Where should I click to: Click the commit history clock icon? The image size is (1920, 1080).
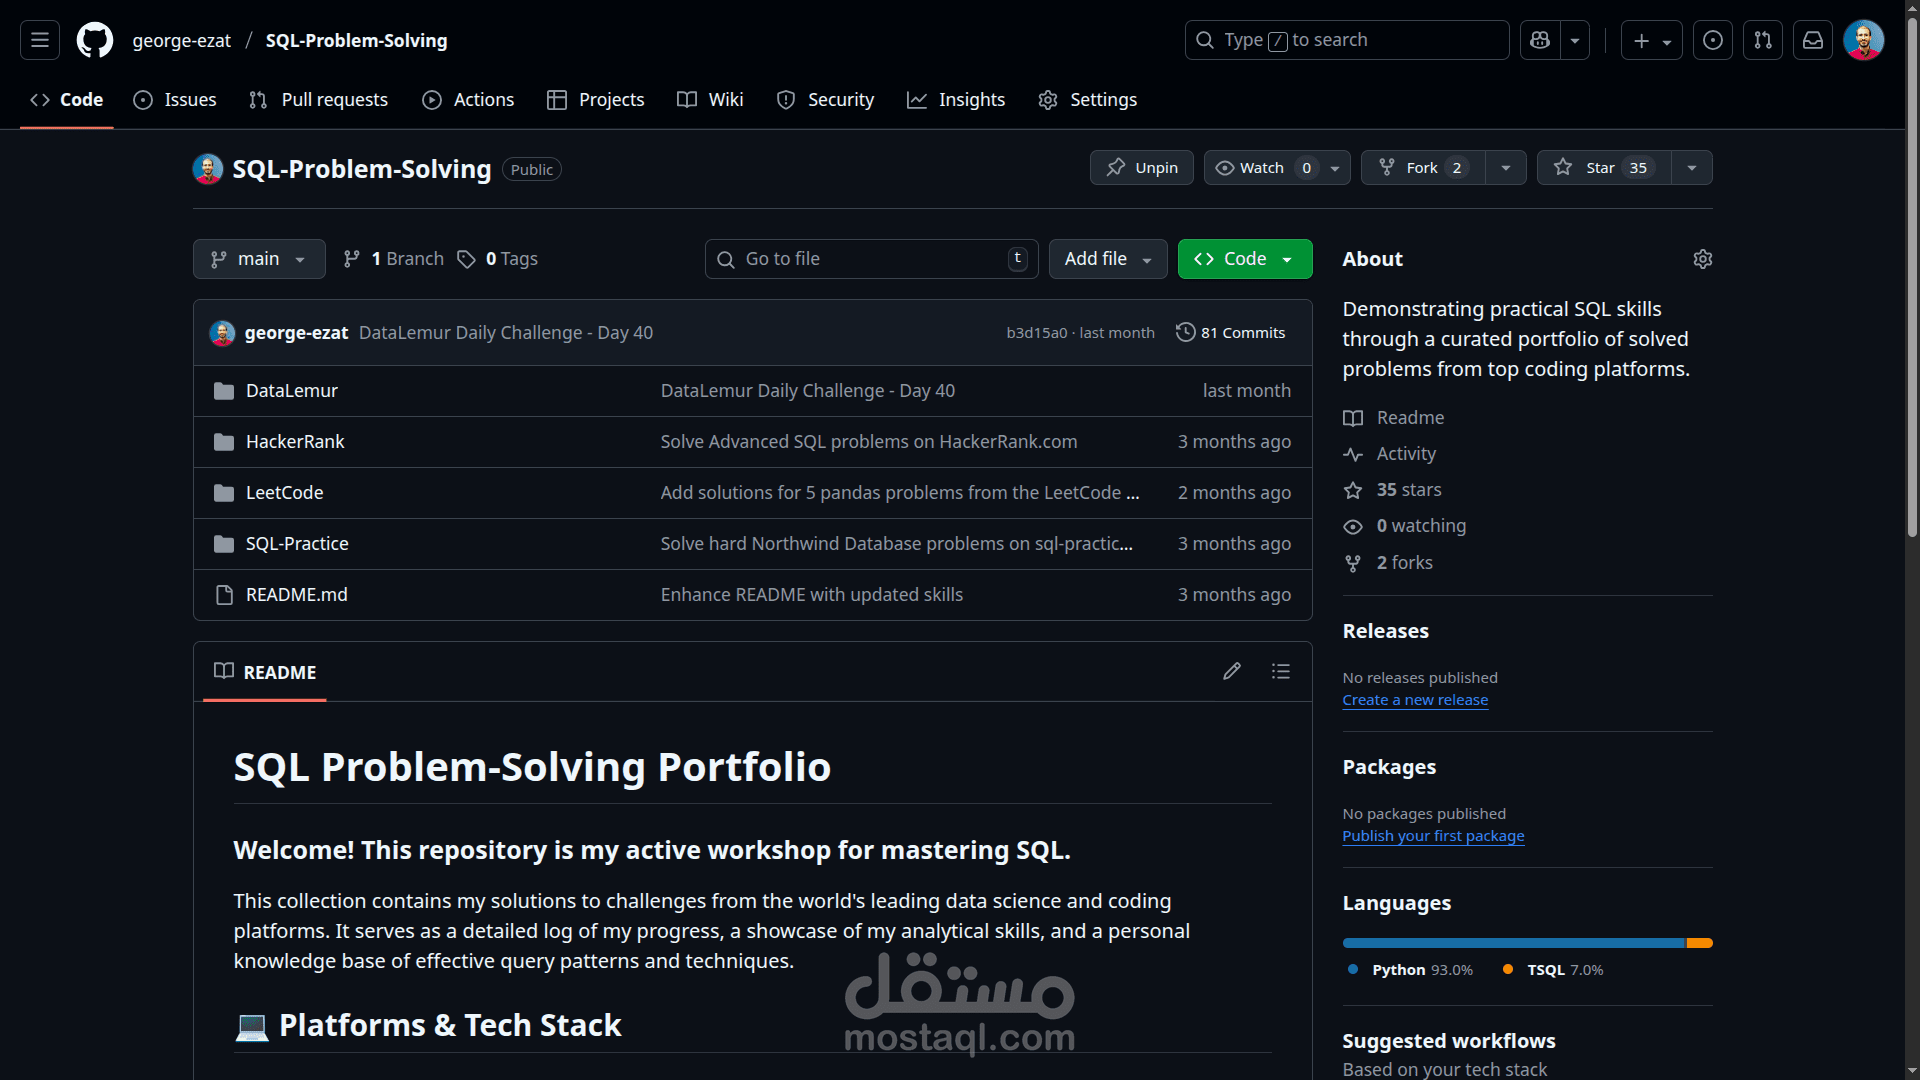pyautogui.click(x=1185, y=332)
